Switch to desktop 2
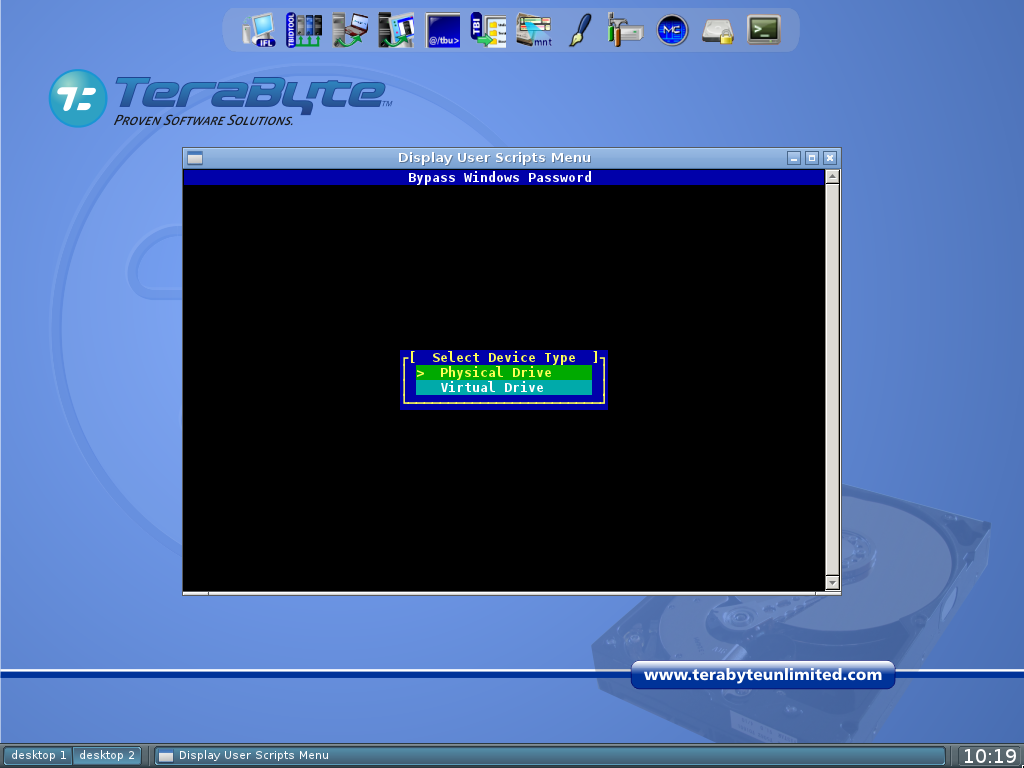1024x768 pixels. tap(106, 755)
